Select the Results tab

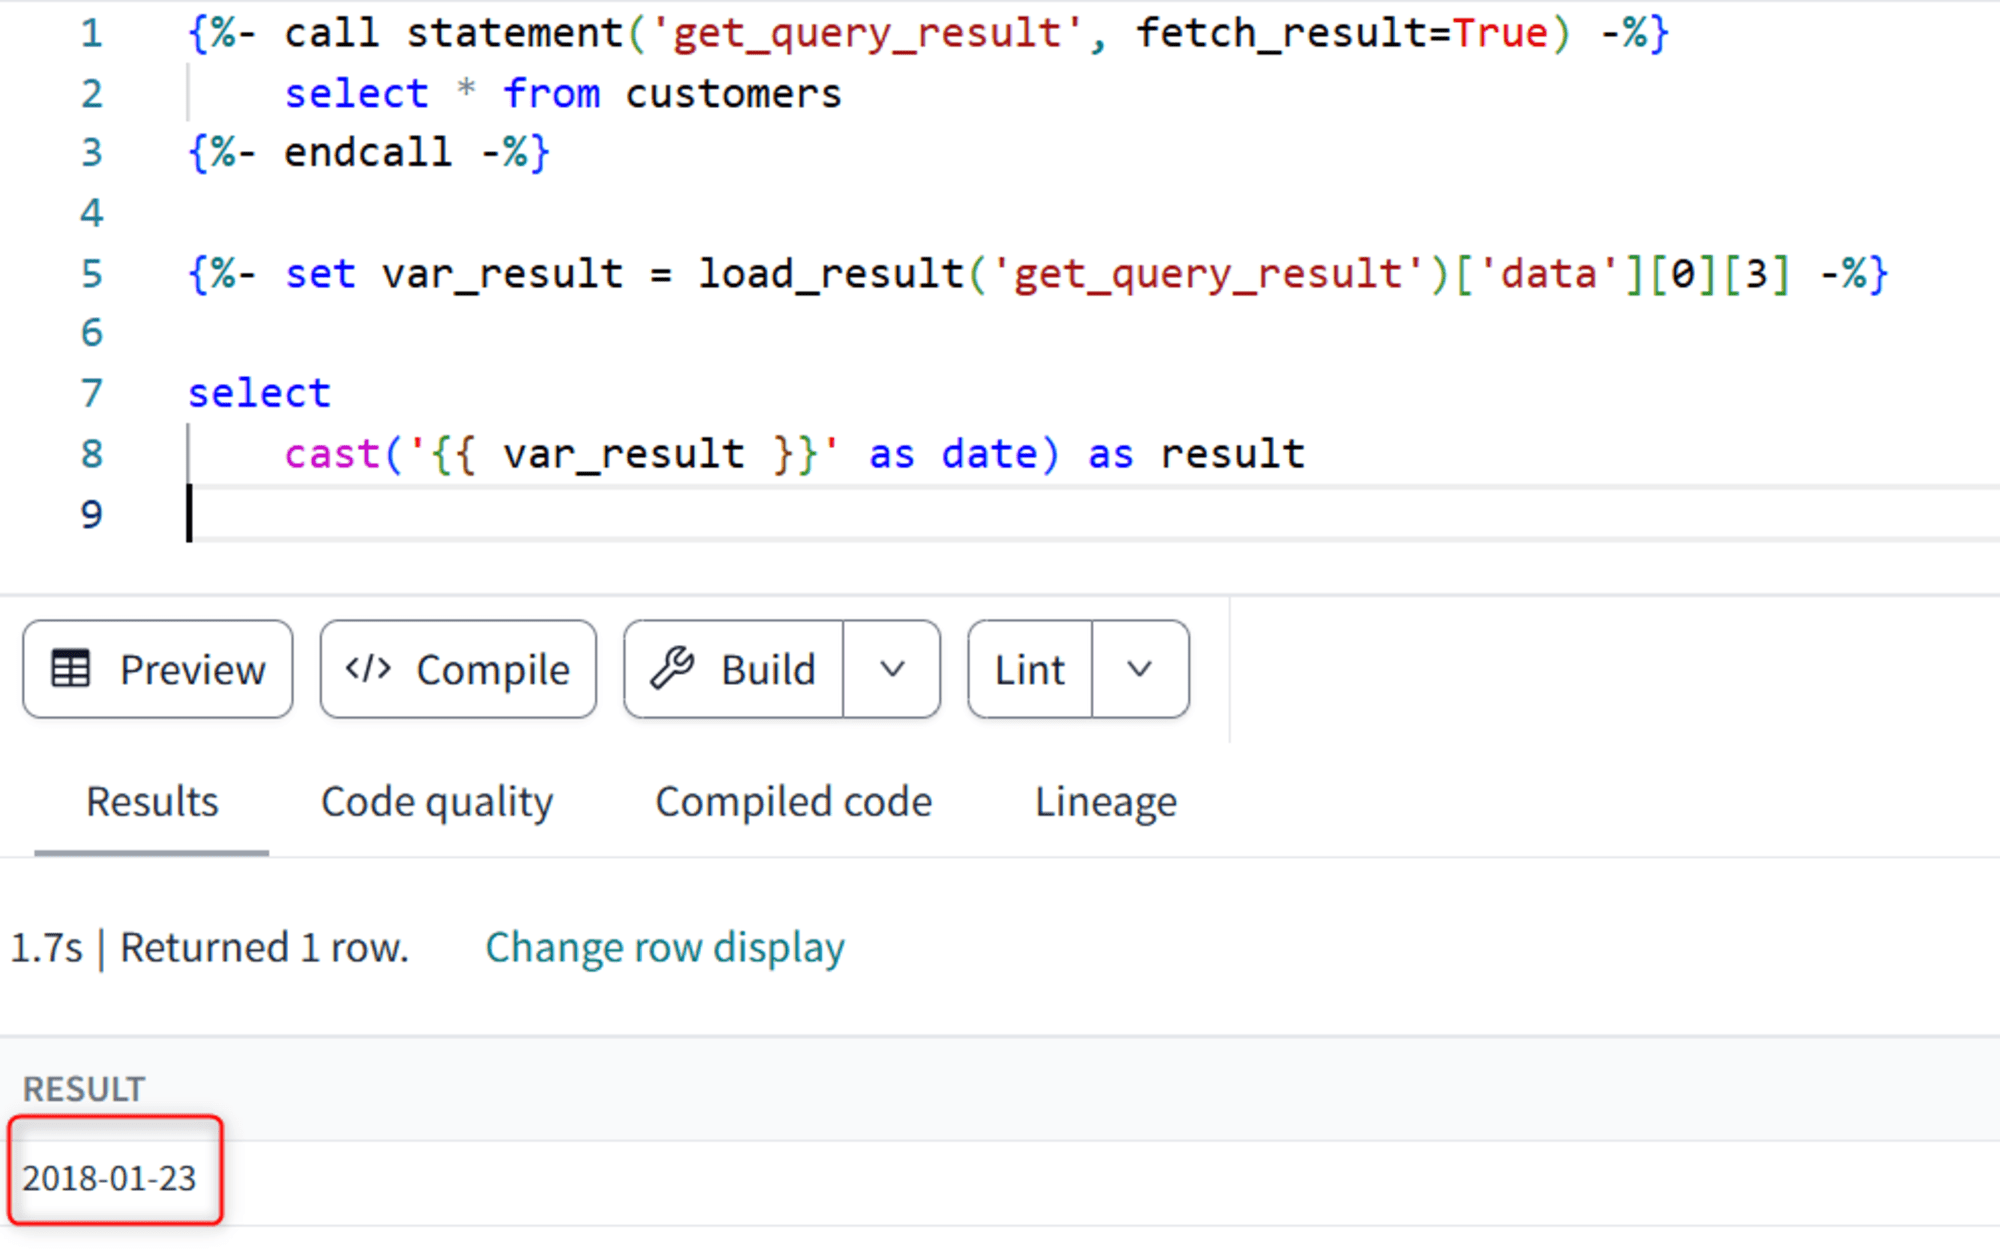point(151,801)
